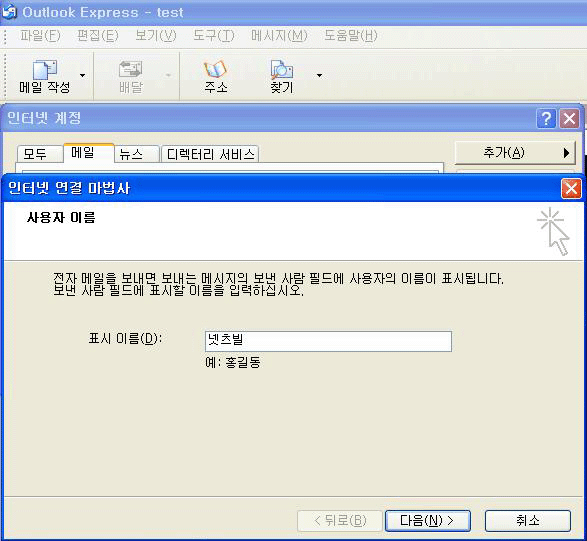
Task: Select the 디렉터리 서비스 tab
Action: pyautogui.click(x=210, y=154)
